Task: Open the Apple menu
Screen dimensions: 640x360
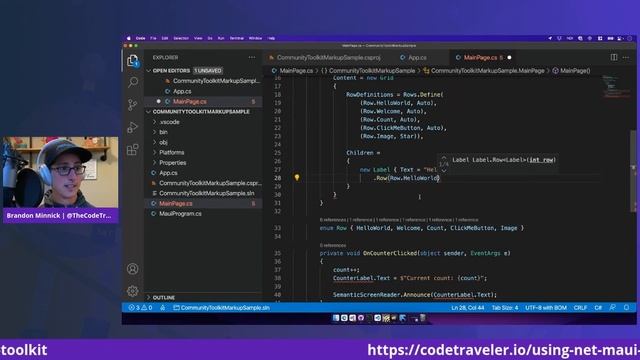Action: pyautogui.click(x=129, y=38)
